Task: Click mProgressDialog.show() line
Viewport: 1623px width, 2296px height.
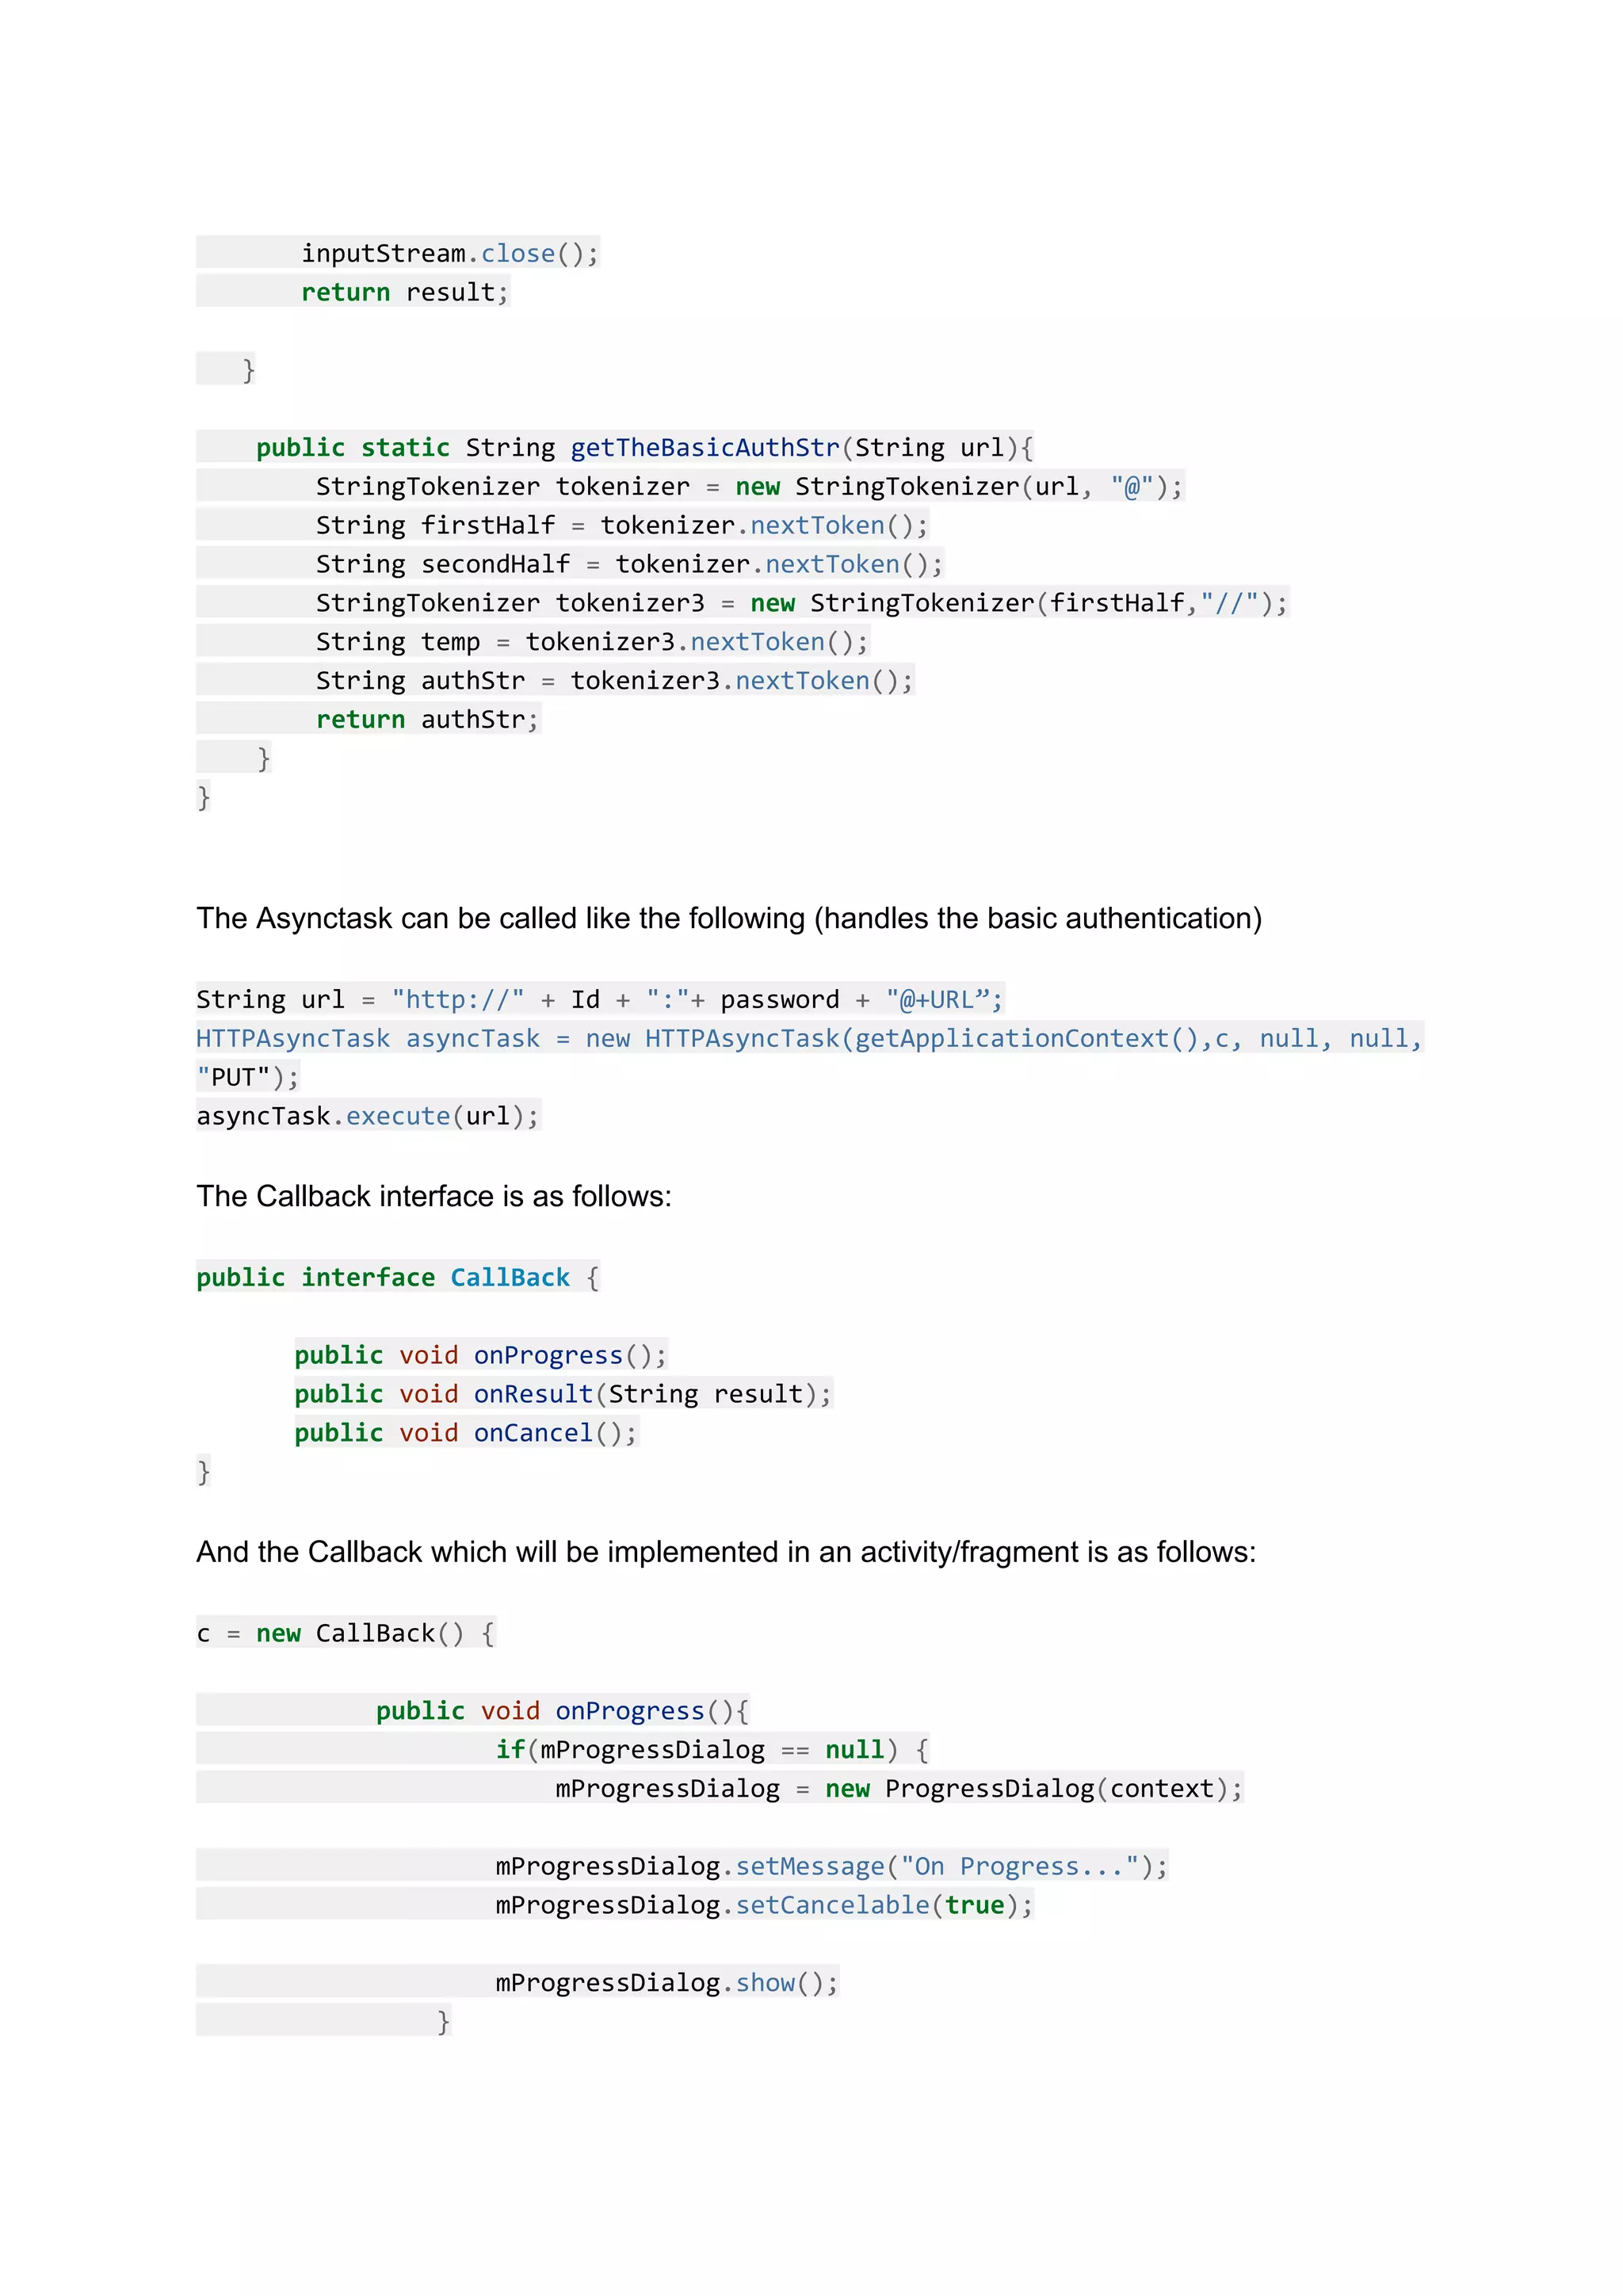Action: click(666, 1983)
